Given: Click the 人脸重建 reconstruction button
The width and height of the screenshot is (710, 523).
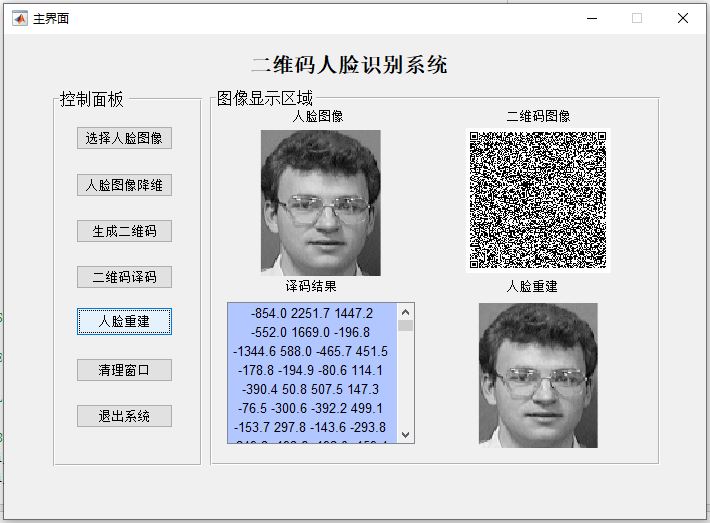Looking at the screenshot, I should click(124, 321).
